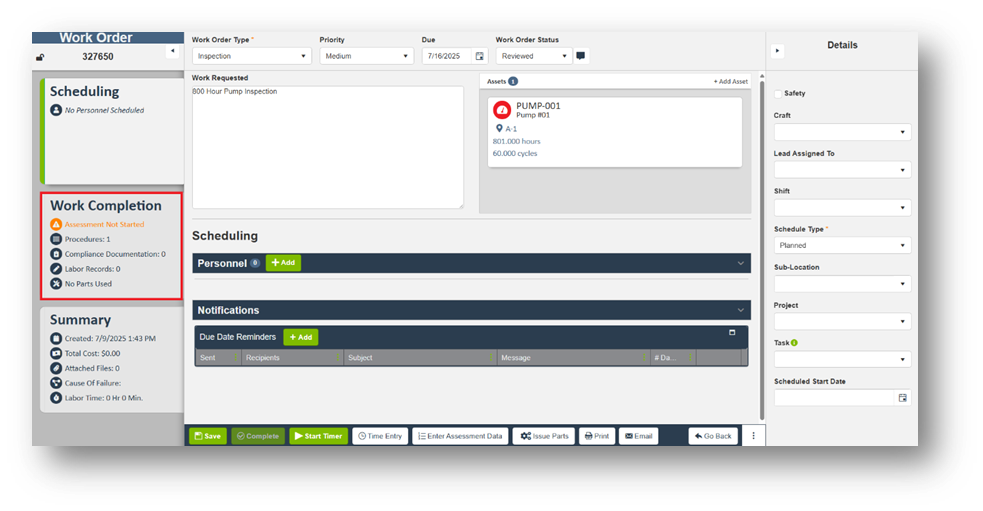Click the Task info icon
This screenshot has width=983, height=511.
coord(794,343)
